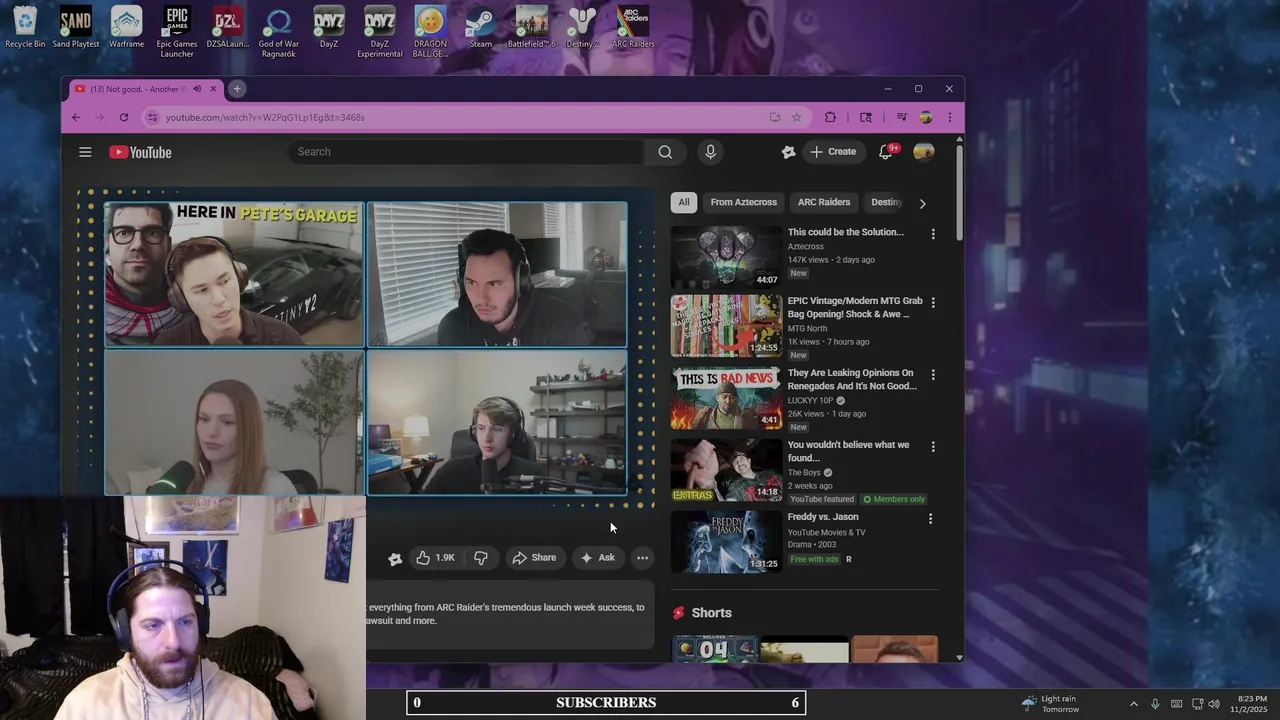The width and height of the screenshot is (1280, 720).
Task: Open God of War Ragnarök shortcut
Action: (x=278, y=32)
